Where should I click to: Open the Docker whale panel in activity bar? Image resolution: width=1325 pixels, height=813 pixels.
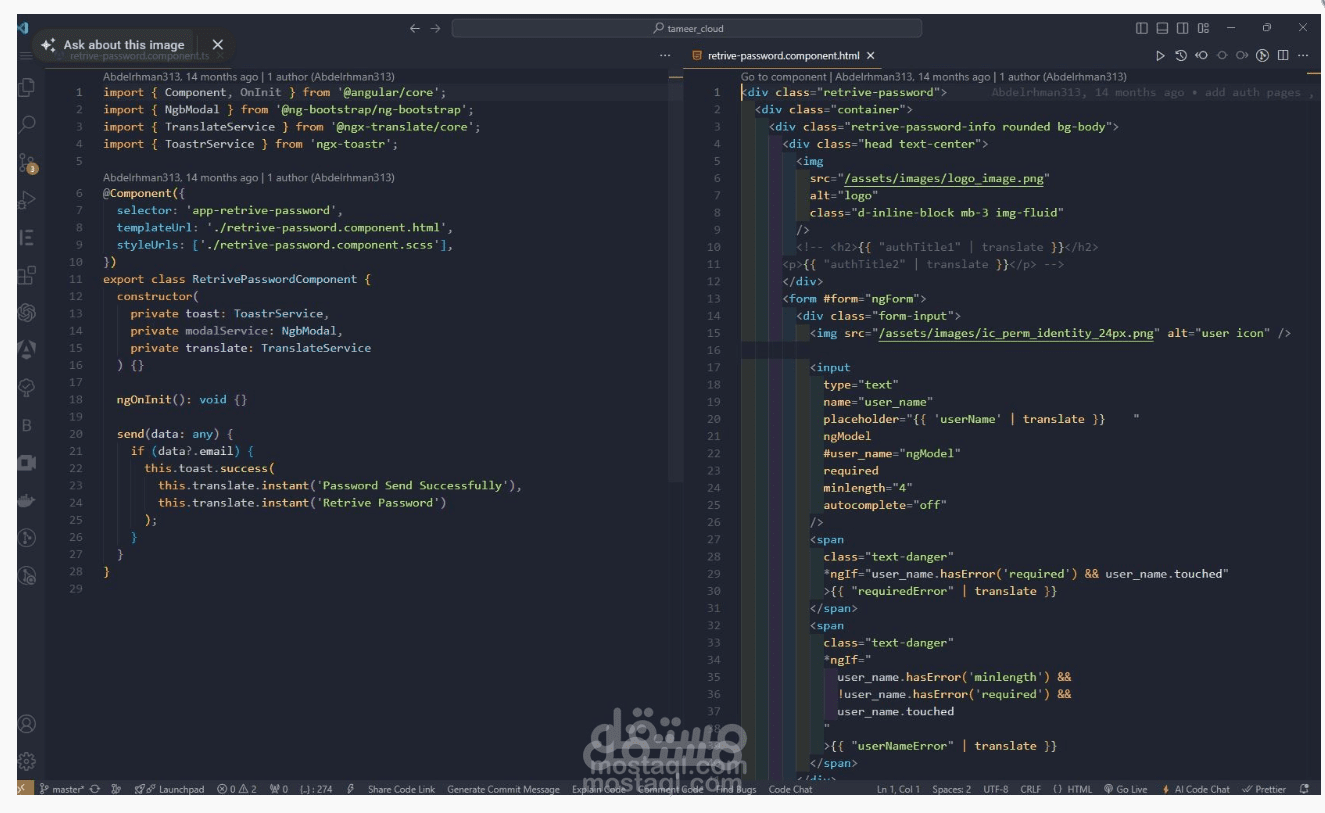(27, 500)
